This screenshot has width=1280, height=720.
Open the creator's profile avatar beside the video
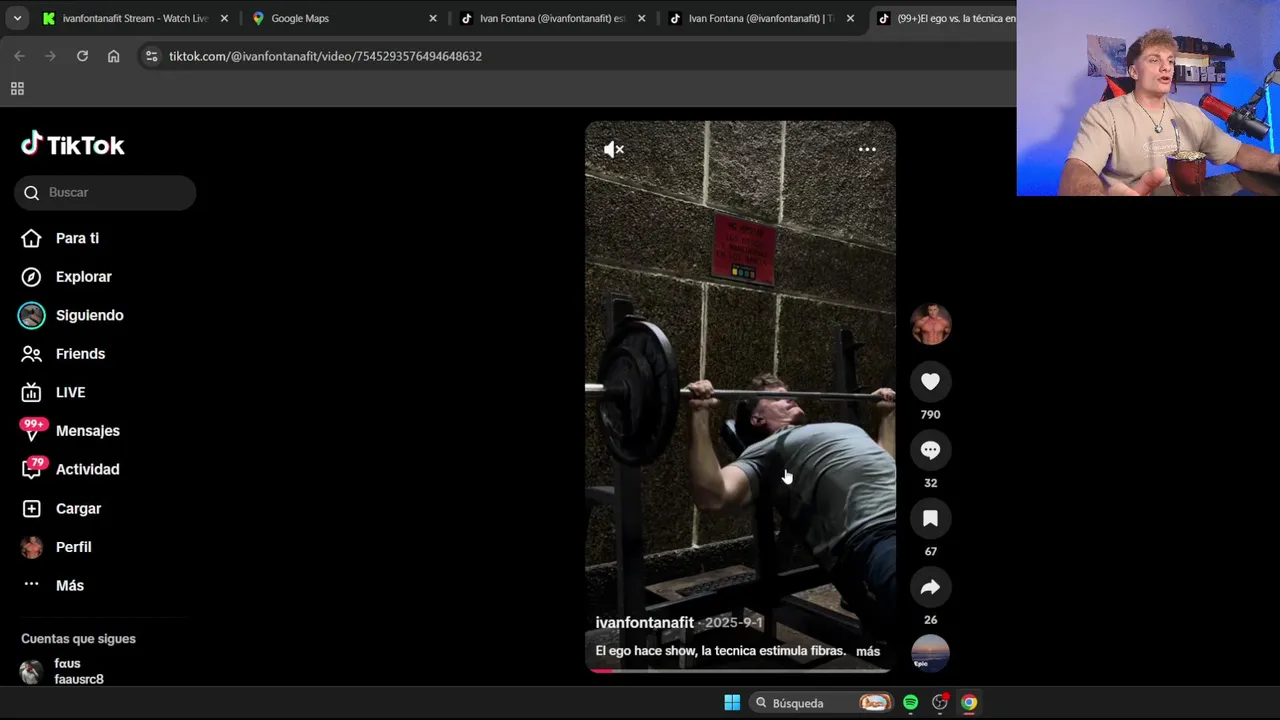coord(931,324)
